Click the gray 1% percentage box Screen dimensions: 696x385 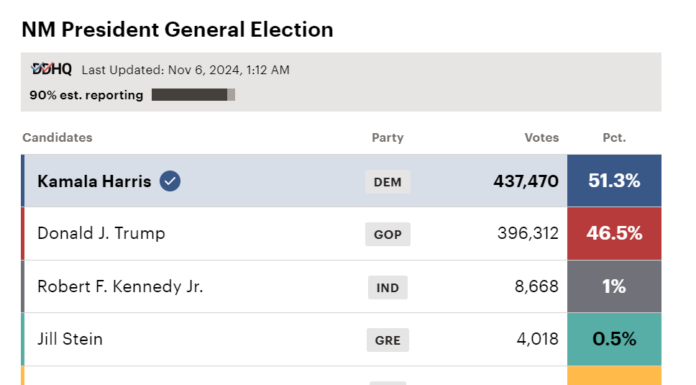[614, 286]
